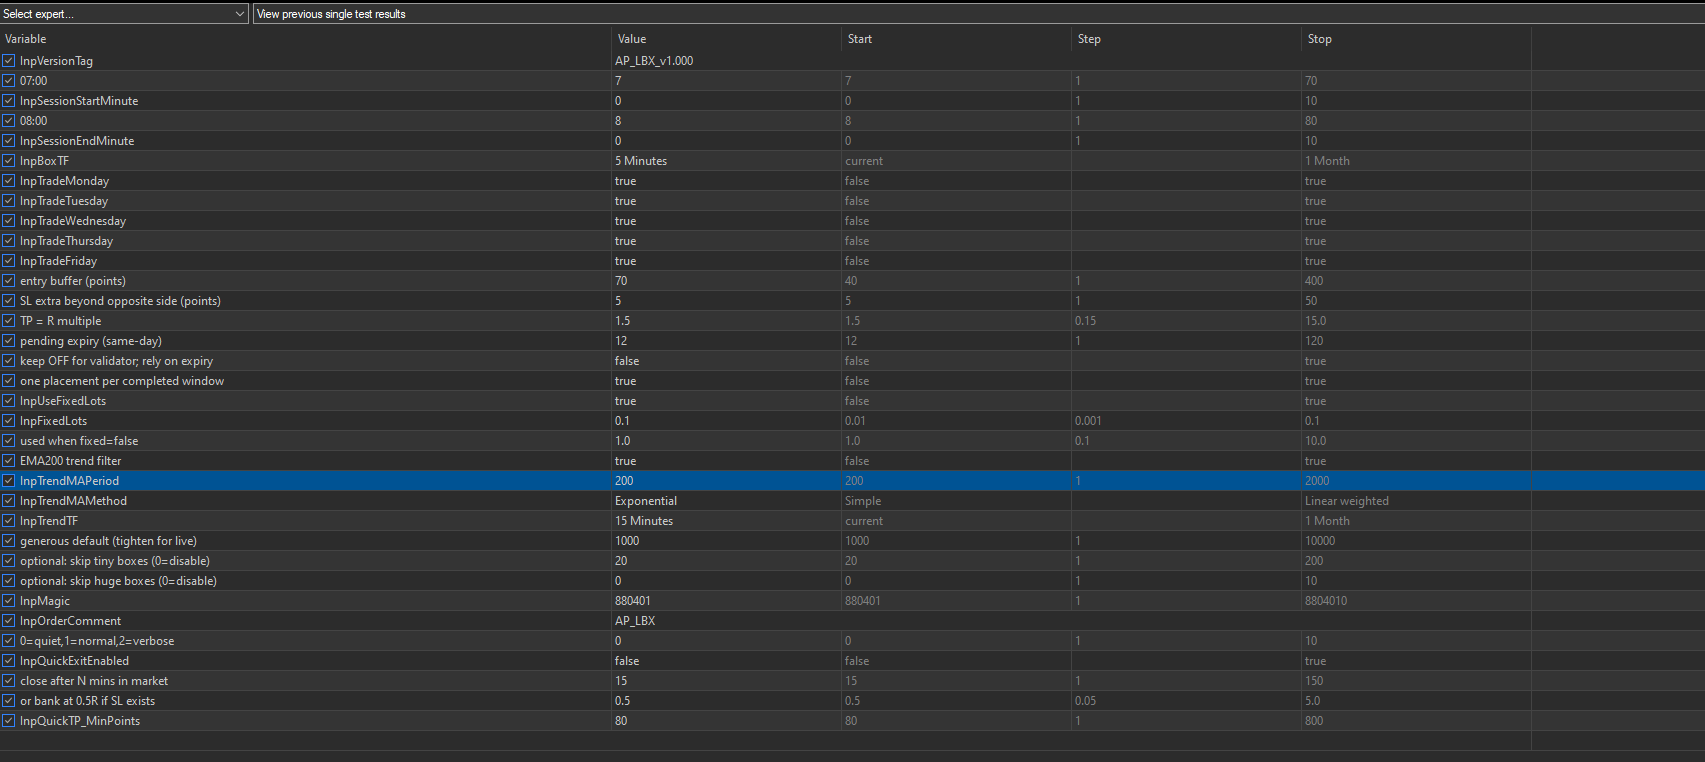Toggle the InpQuickTP_MinPoints checkbox
This screenshot has height=762, width=1705.
pos(9,721)
